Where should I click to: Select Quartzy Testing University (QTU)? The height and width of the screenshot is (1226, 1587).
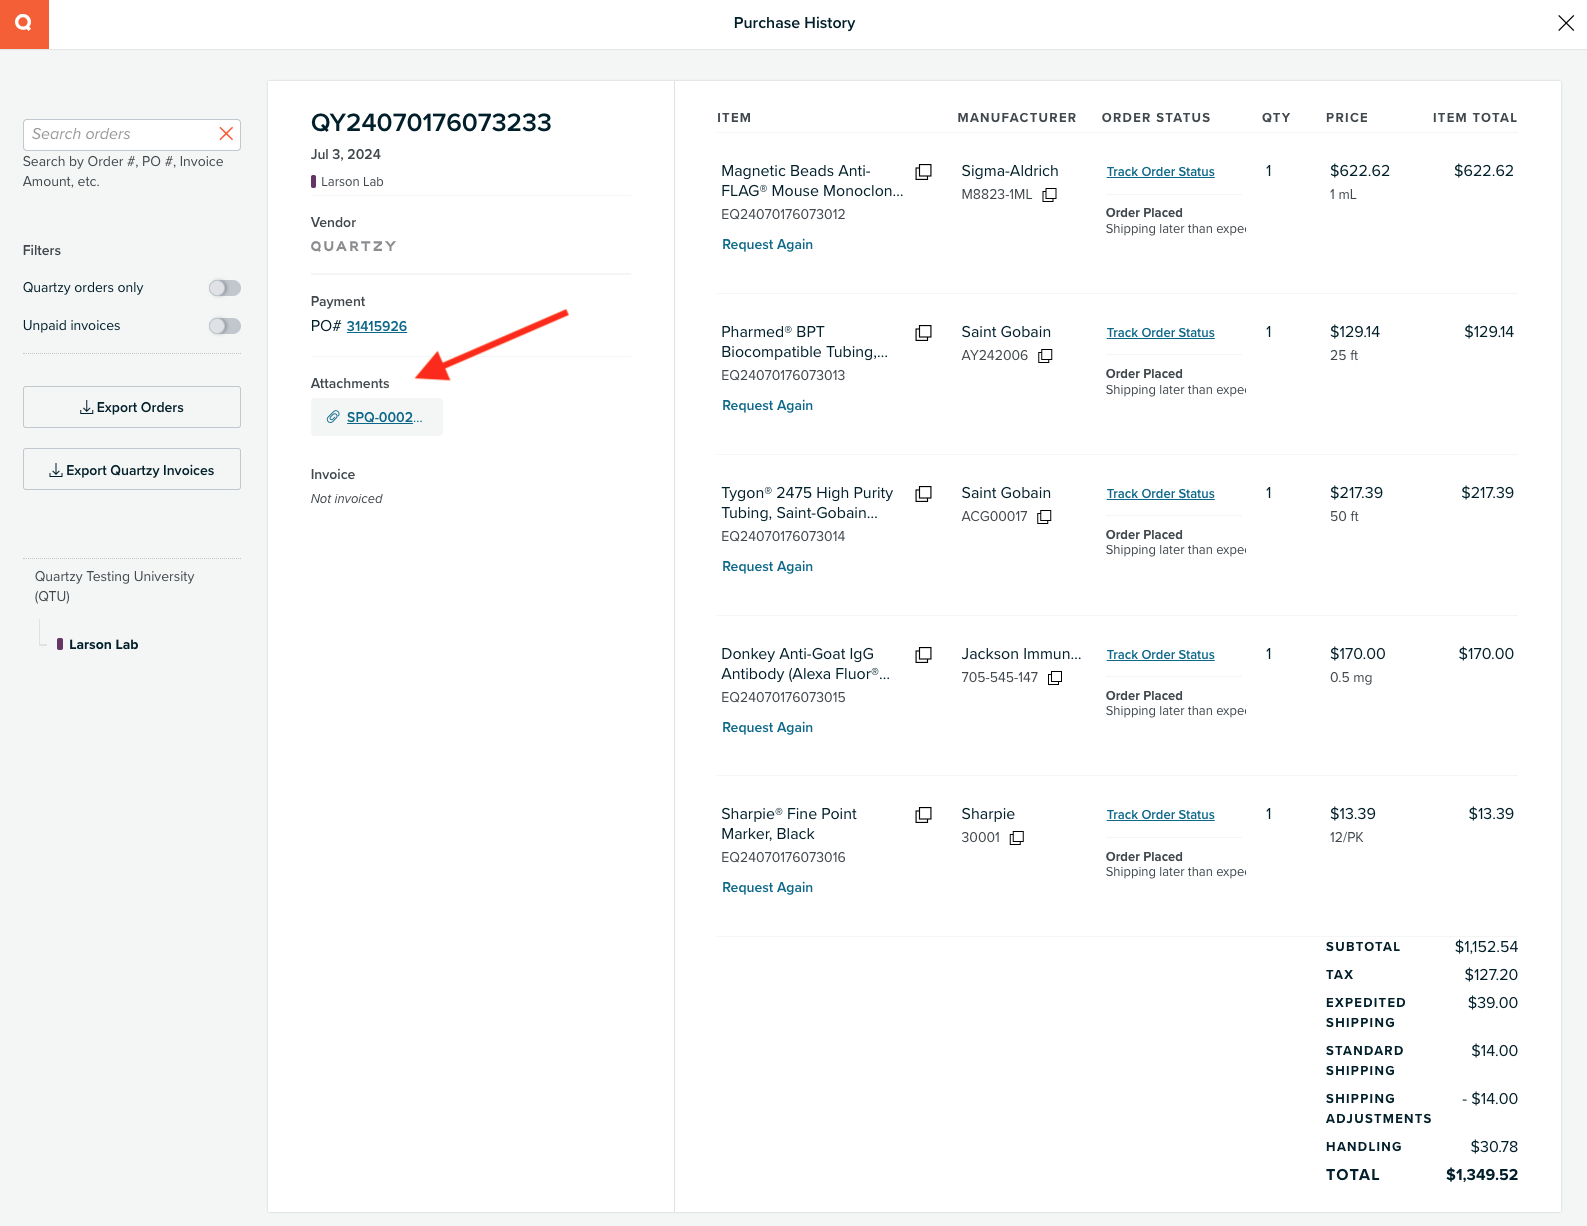[114, 586]
